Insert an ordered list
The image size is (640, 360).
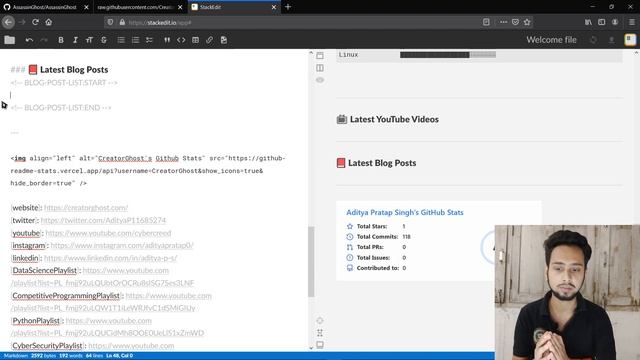[136, 40]
